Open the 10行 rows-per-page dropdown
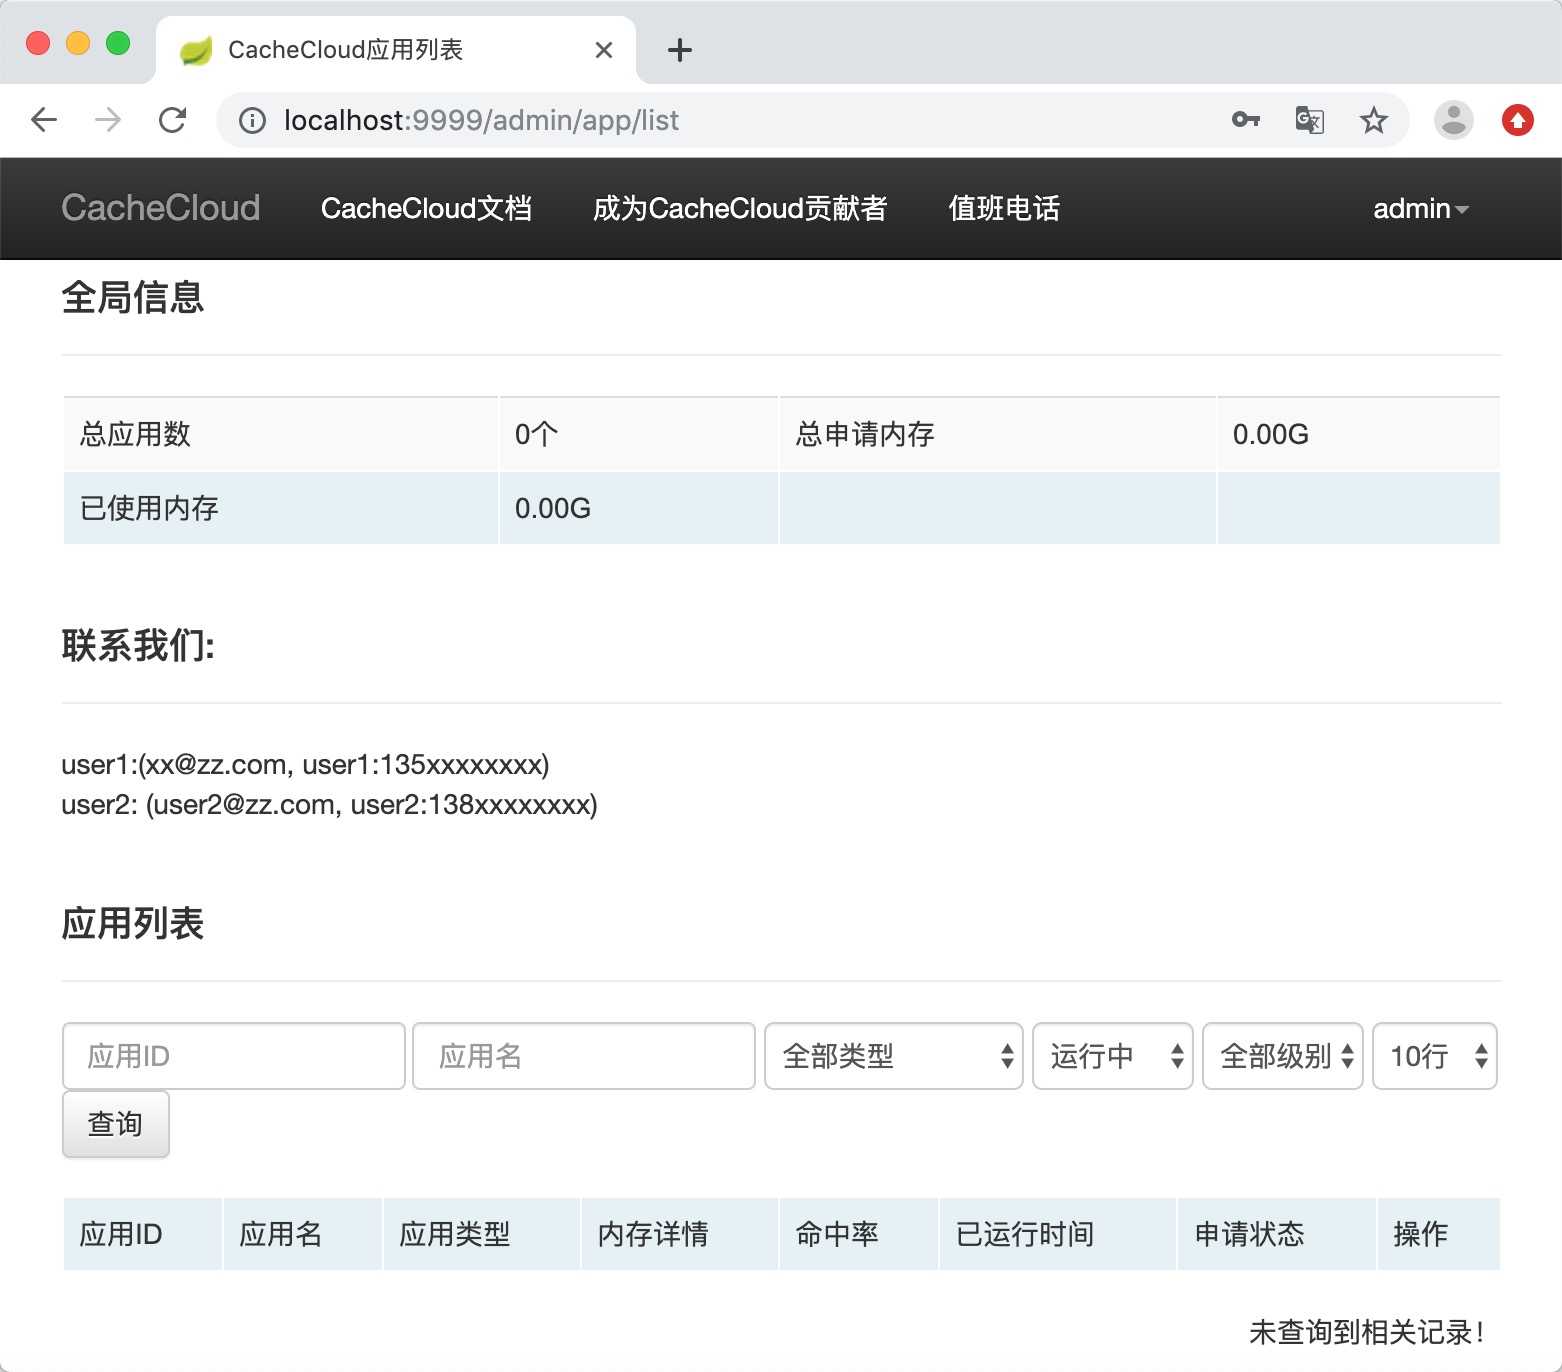Image resolution: width=1562 pixels, height=1372 pixels. point(1435,1056)
